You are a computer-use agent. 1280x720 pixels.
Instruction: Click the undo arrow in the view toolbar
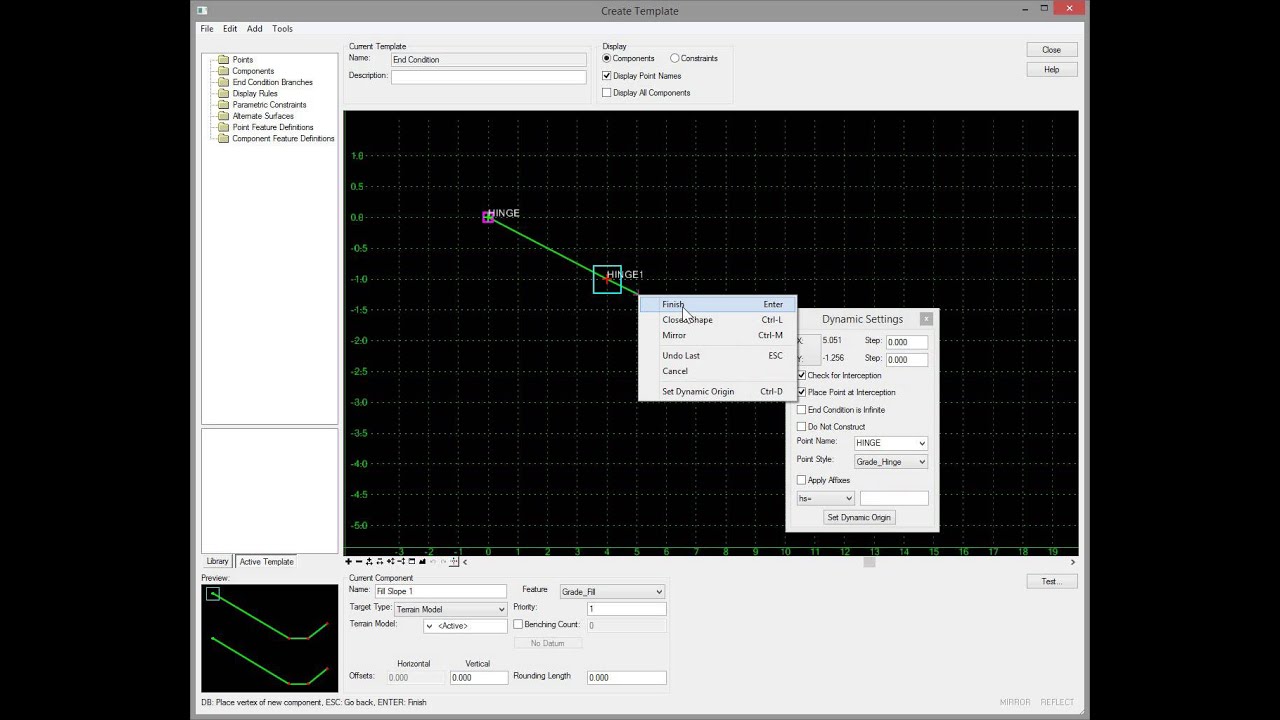click(433, 562)
